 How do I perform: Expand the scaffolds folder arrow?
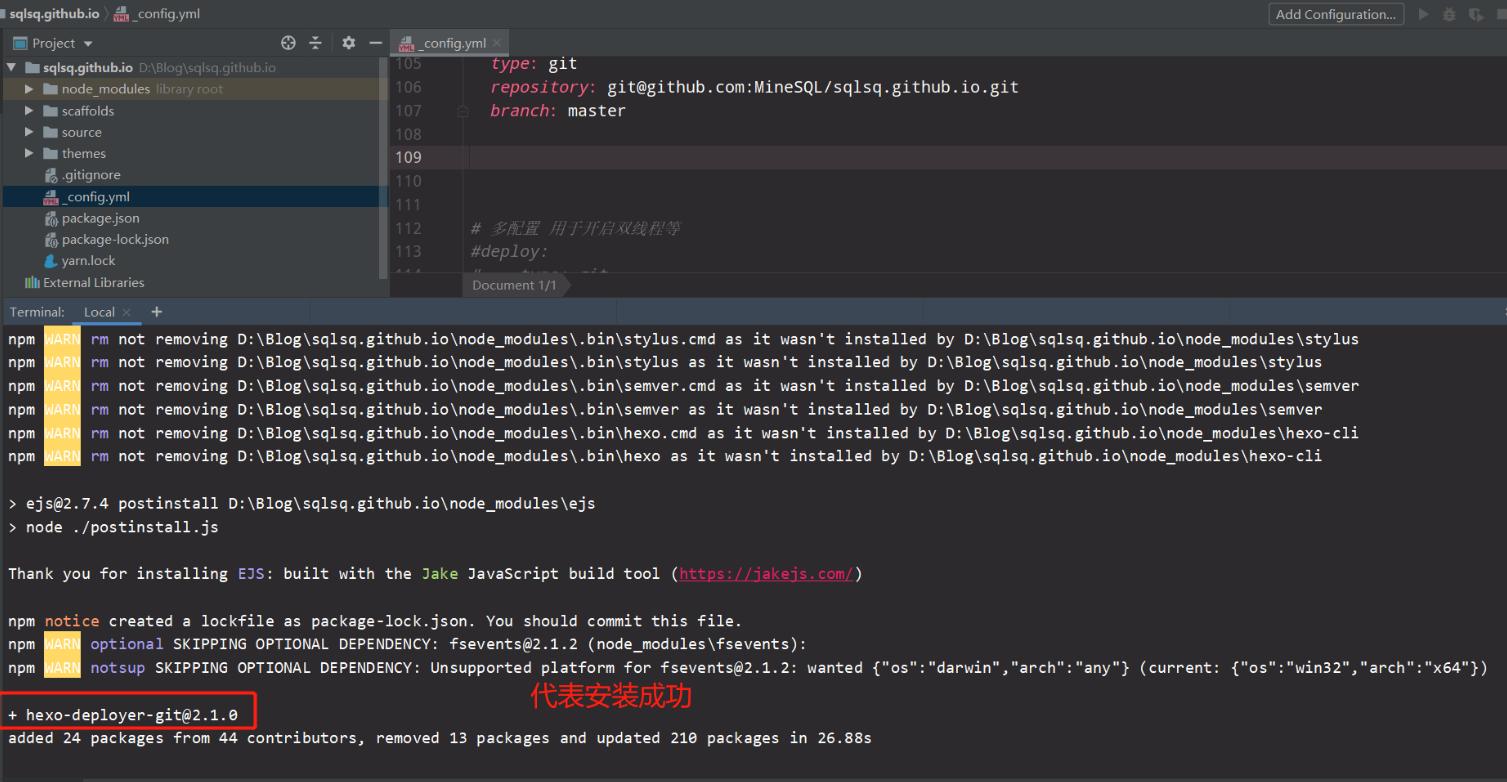(x=30, y=111)
